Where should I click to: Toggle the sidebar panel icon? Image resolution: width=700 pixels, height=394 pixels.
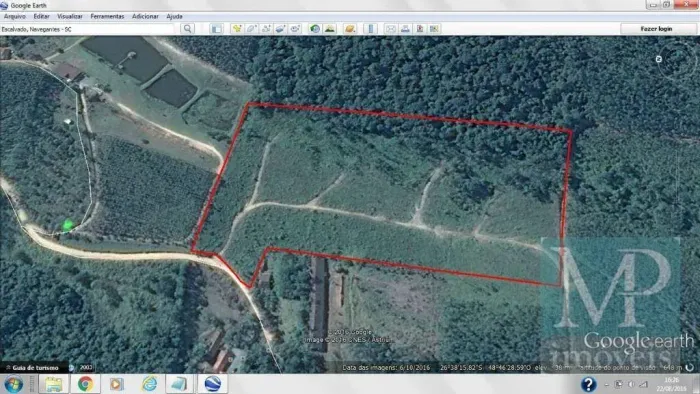(217, 29)
